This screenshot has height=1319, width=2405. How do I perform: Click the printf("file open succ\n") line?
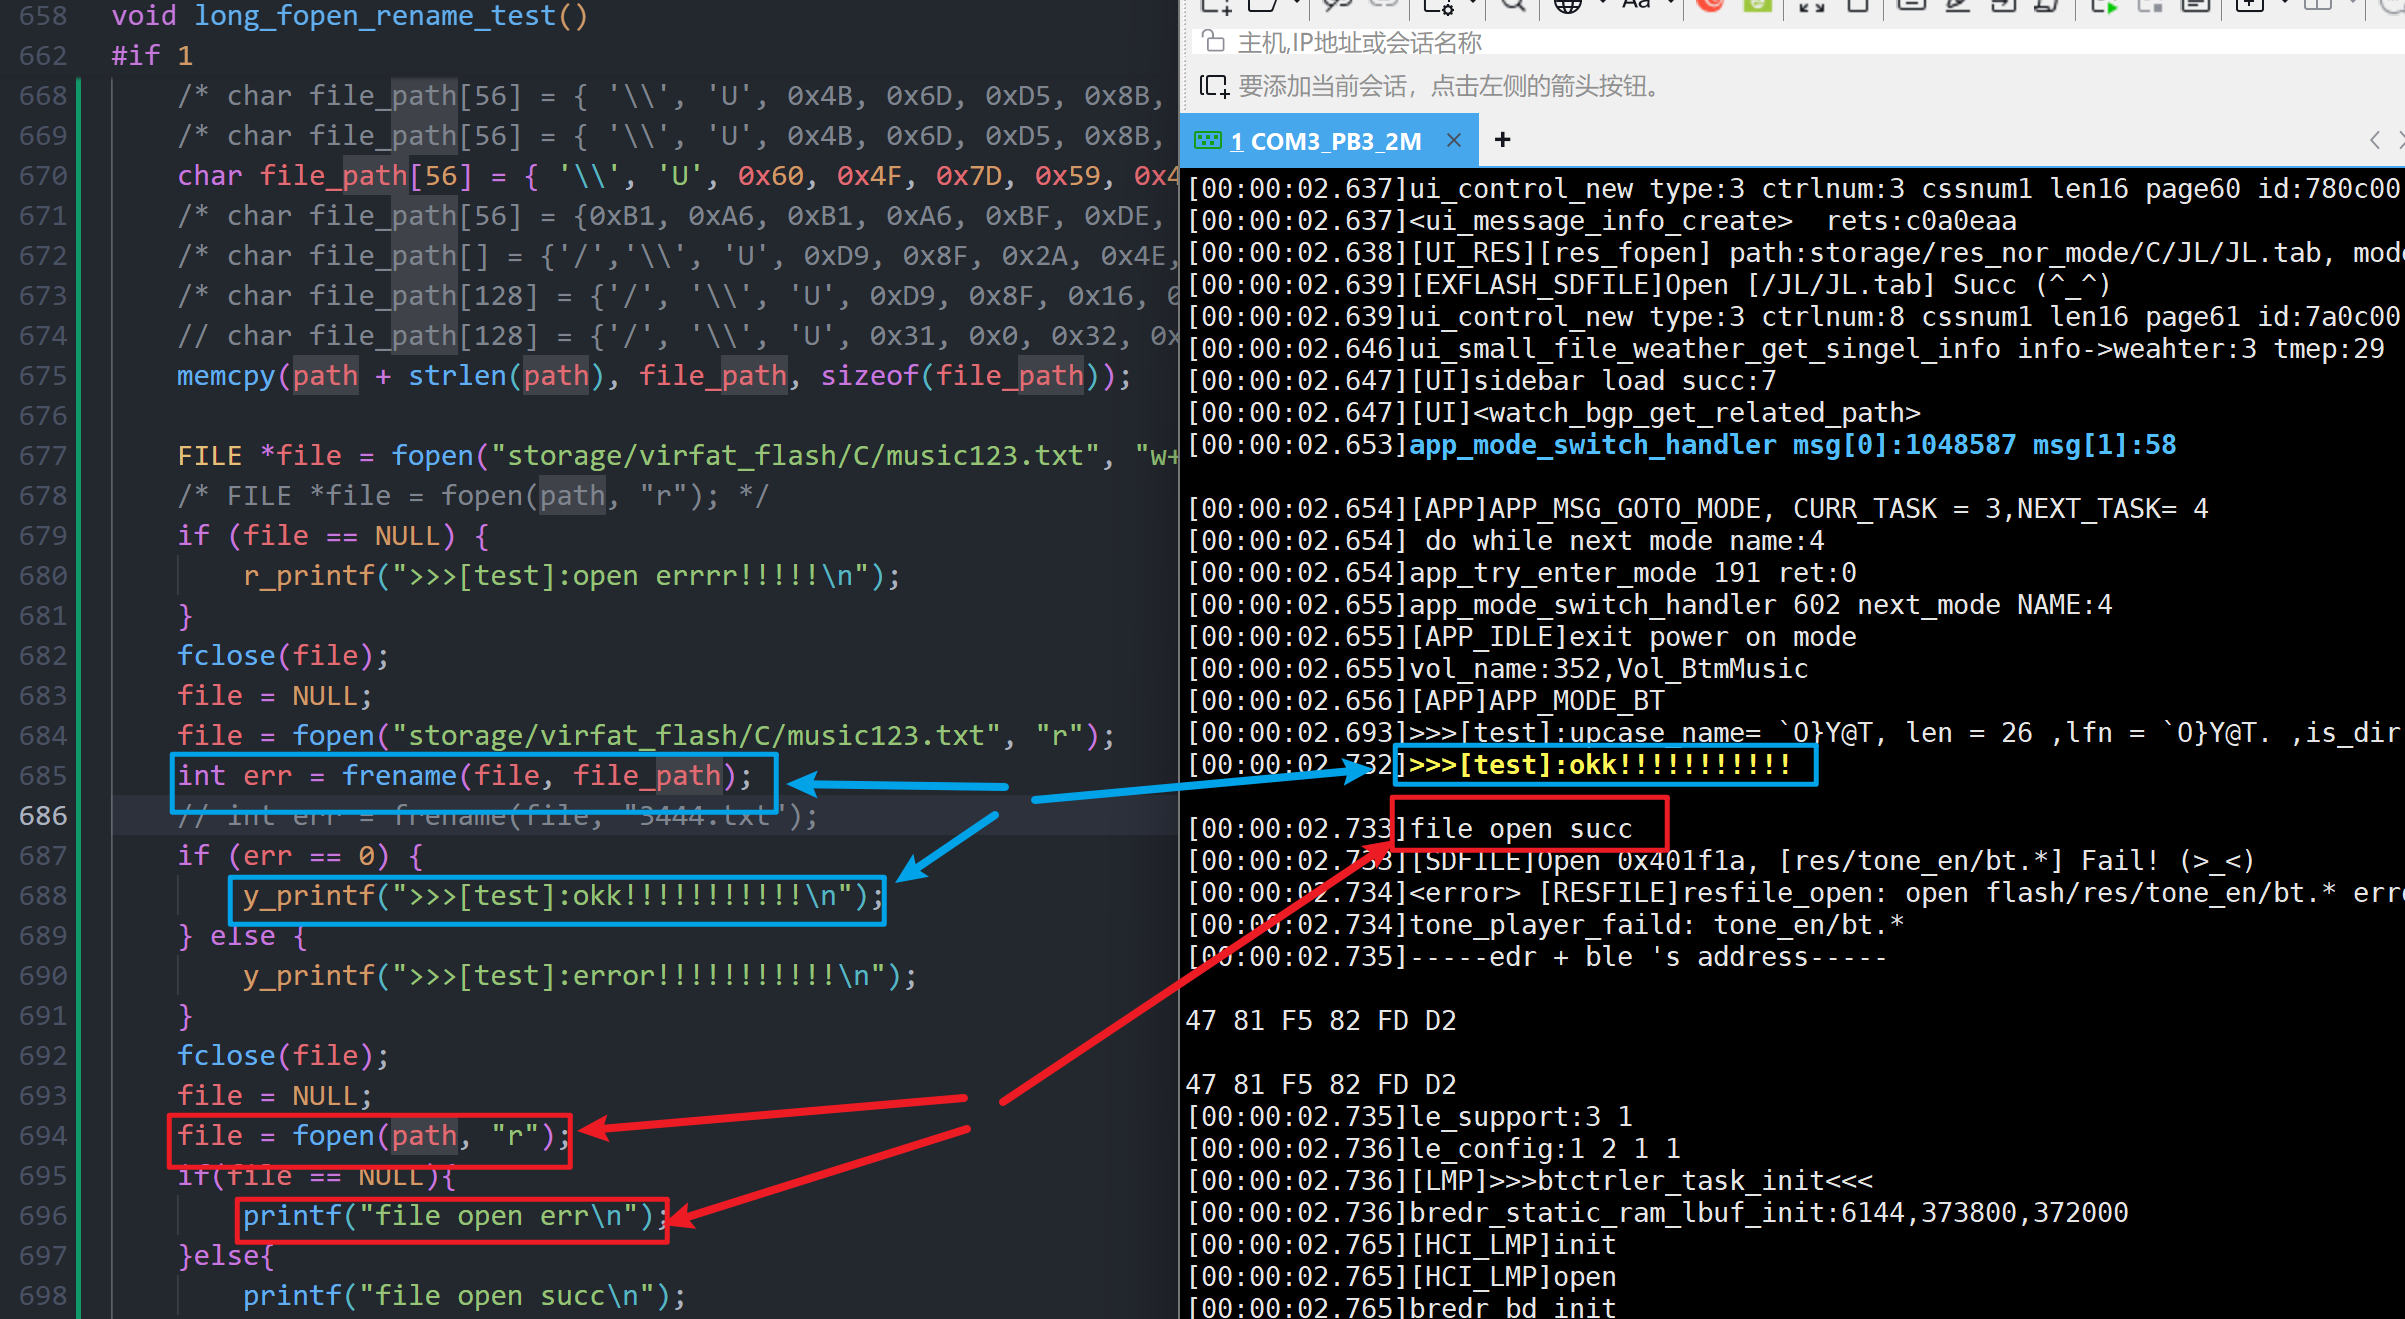tap(464, 1296)
